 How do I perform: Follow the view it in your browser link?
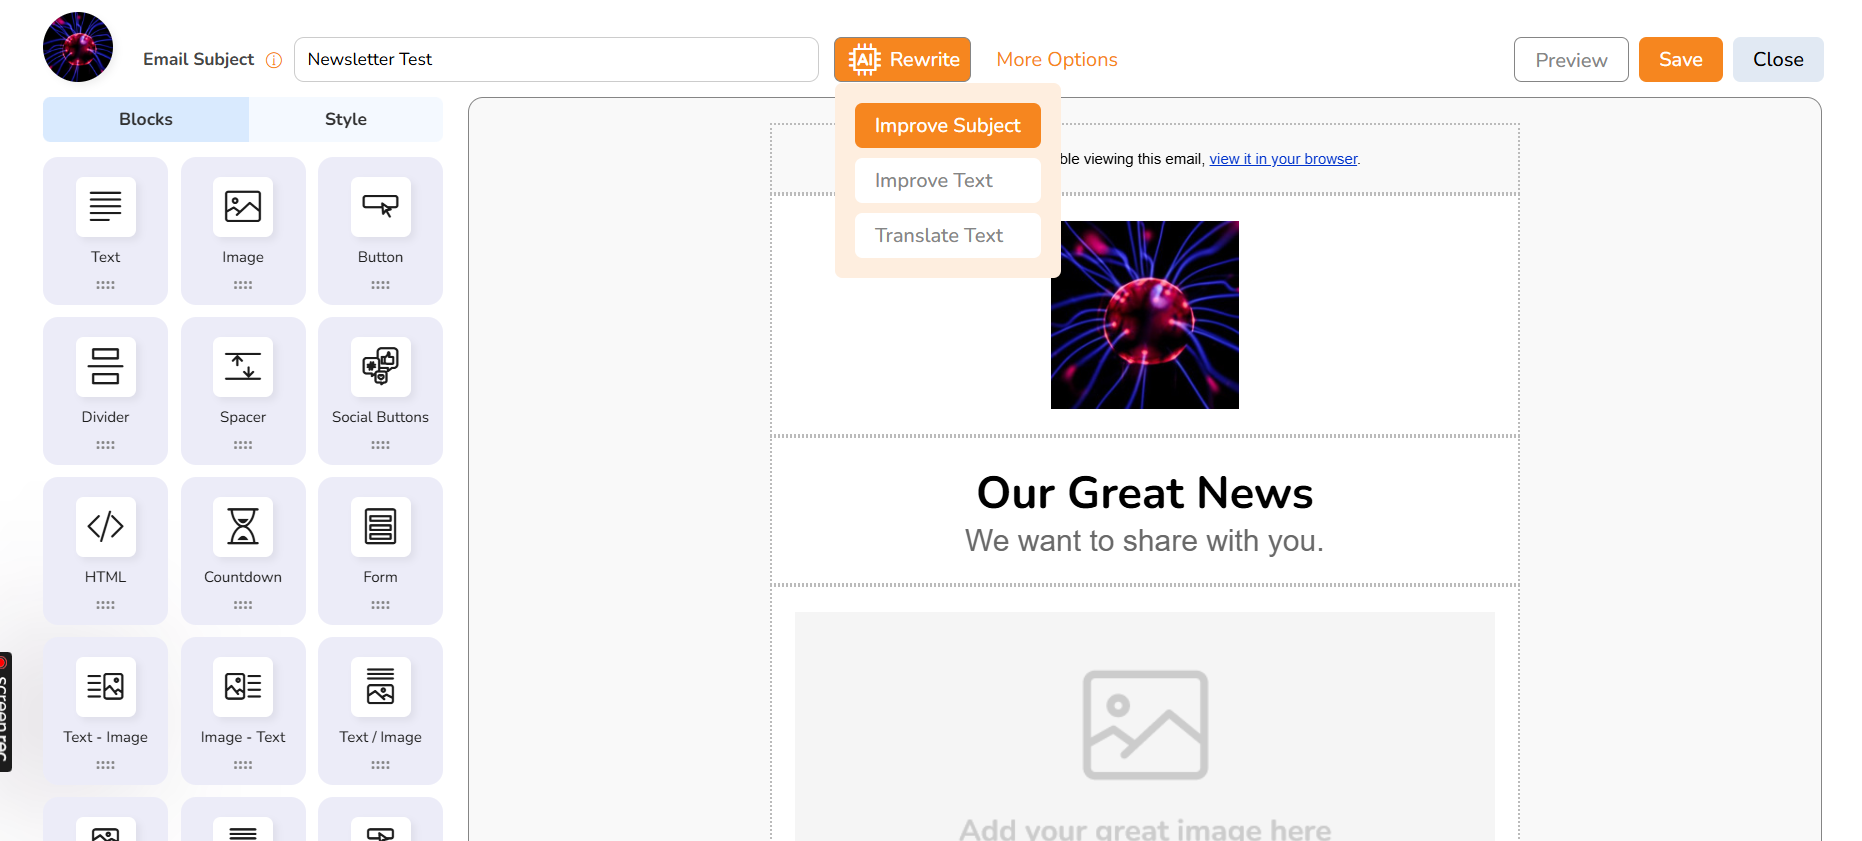tap(1283, 159)
